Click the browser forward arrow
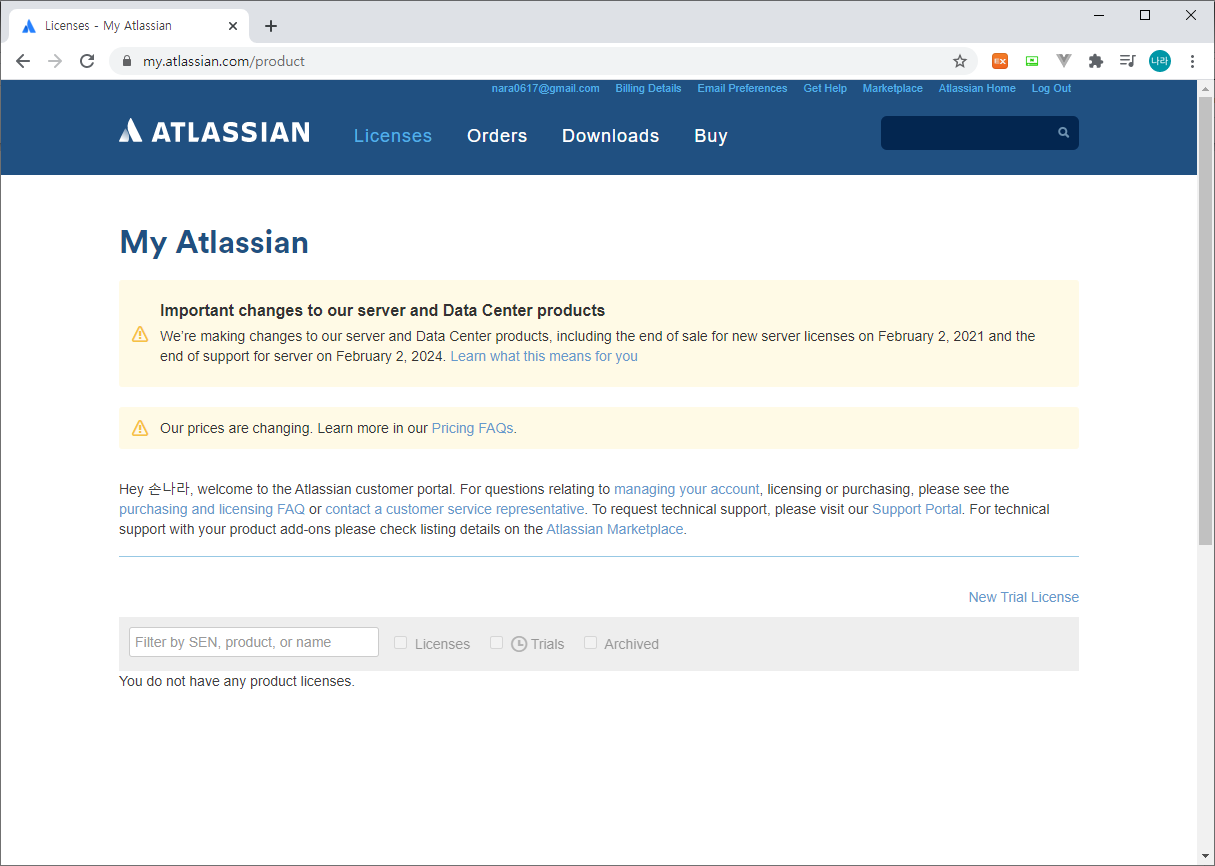 click(55, 61)
